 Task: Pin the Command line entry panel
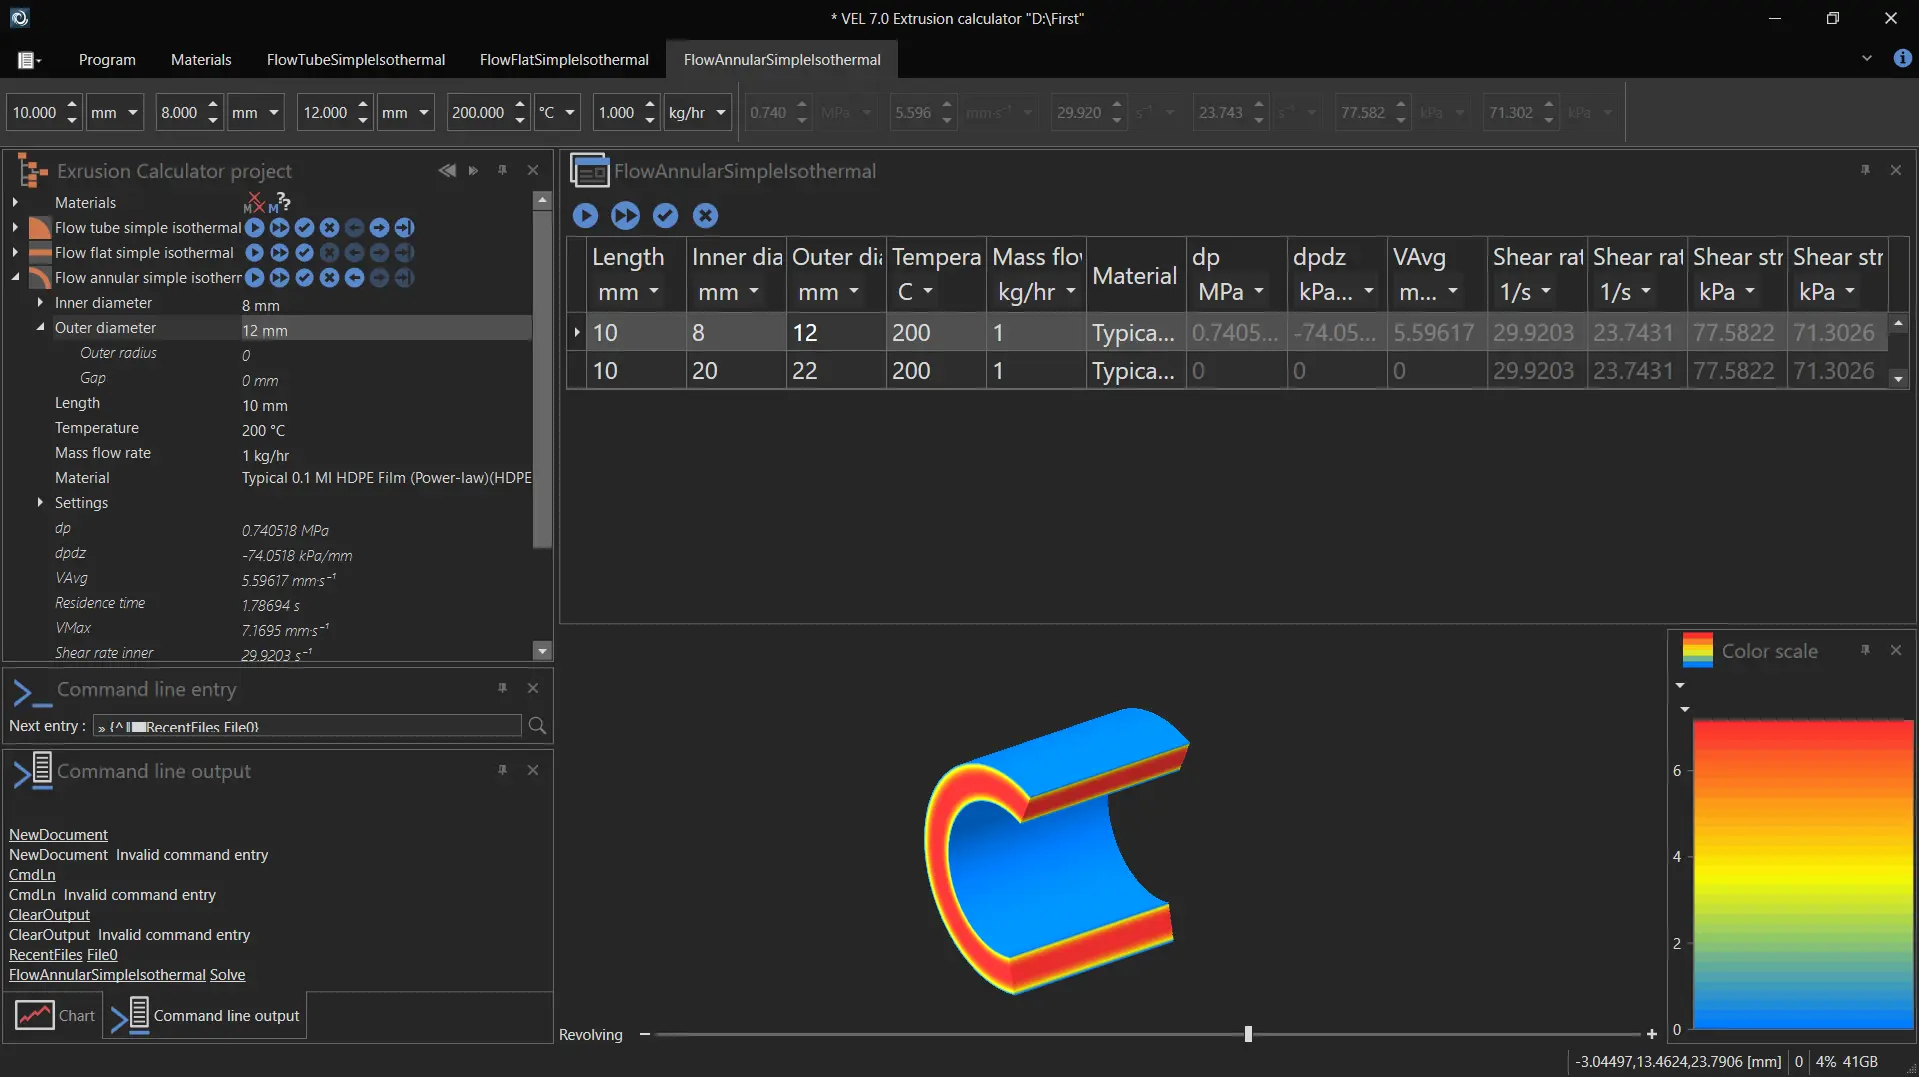point(503,689)
